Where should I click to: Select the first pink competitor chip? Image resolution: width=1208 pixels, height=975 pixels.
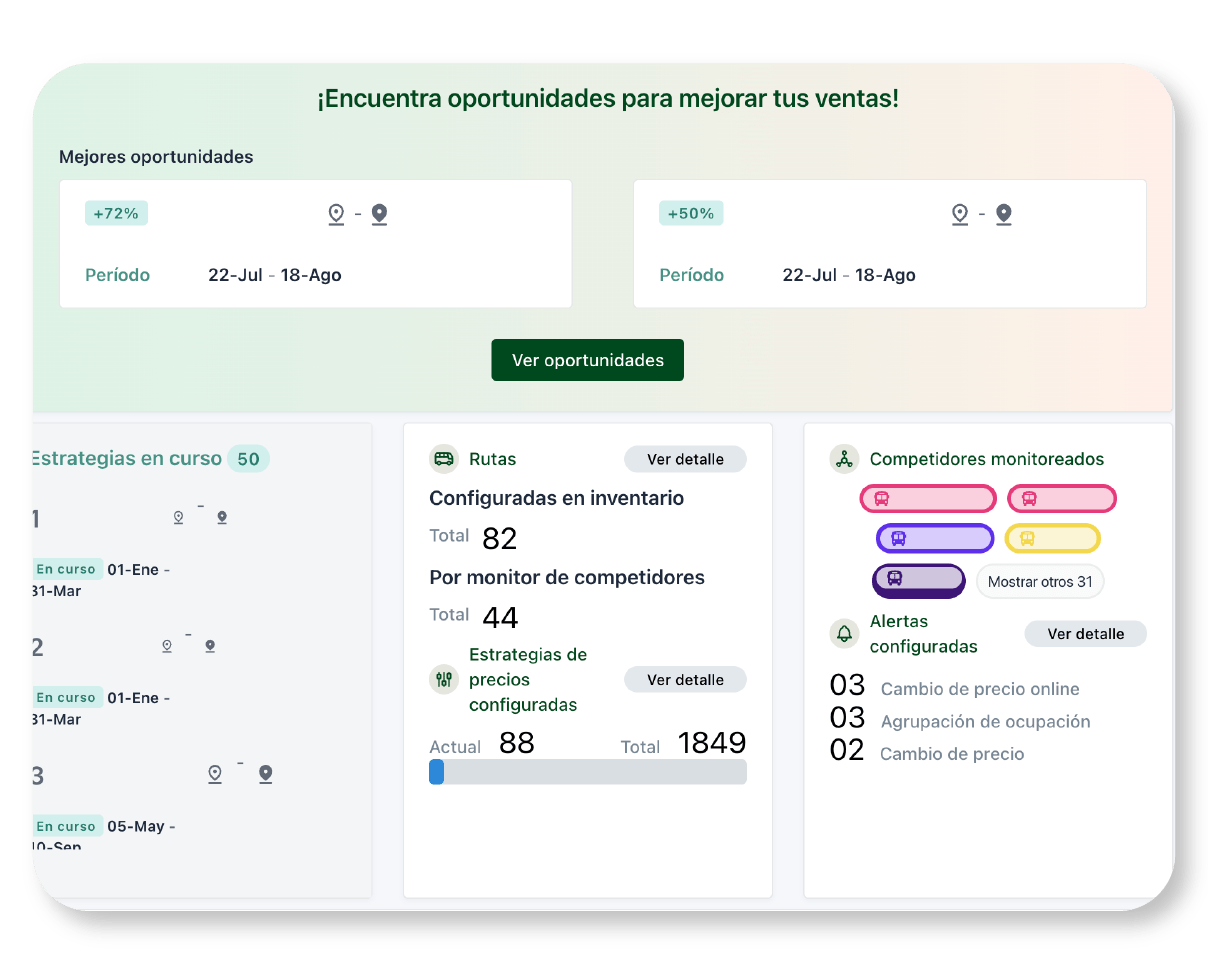click(x=928, y=498)
